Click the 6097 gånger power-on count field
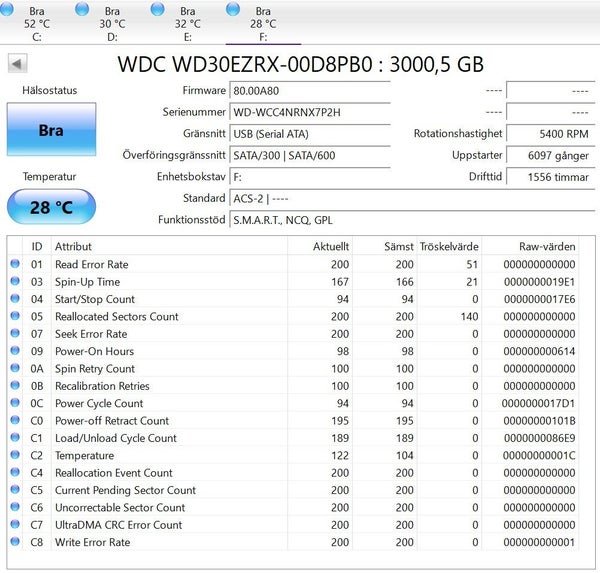 coord(550,155)
